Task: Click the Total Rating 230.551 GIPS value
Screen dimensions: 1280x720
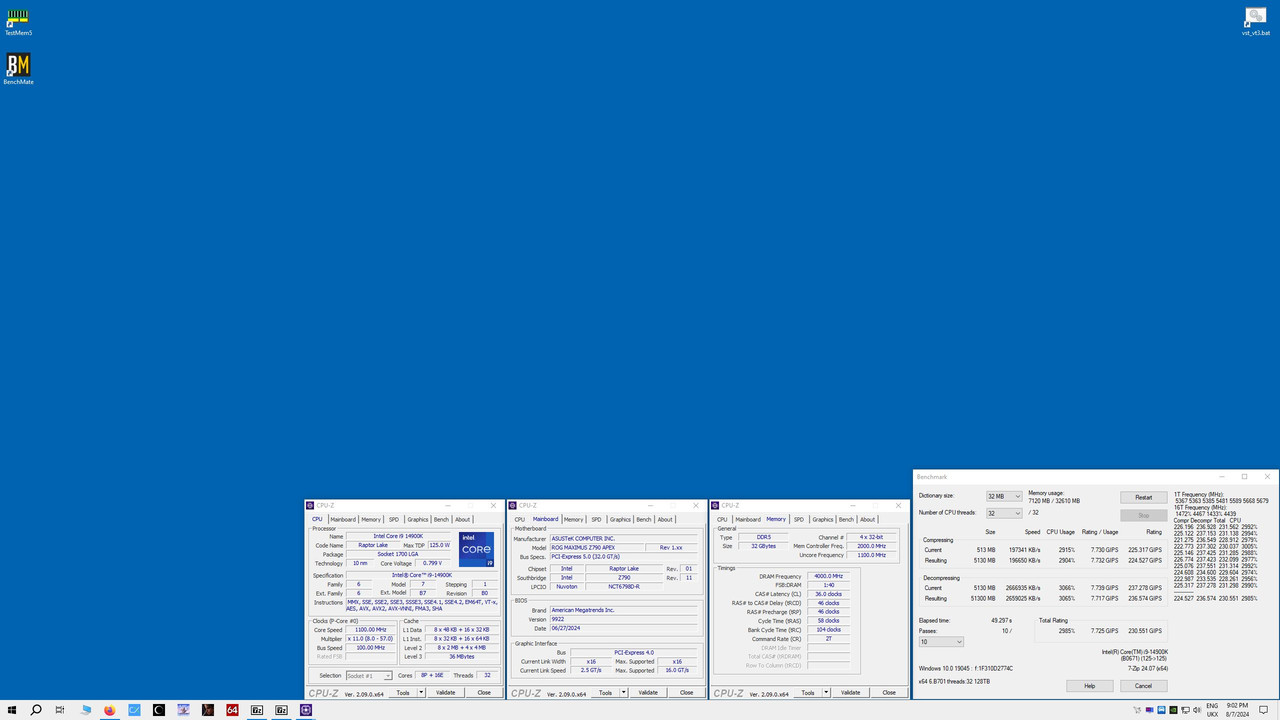Action: tap(1146, 631)
